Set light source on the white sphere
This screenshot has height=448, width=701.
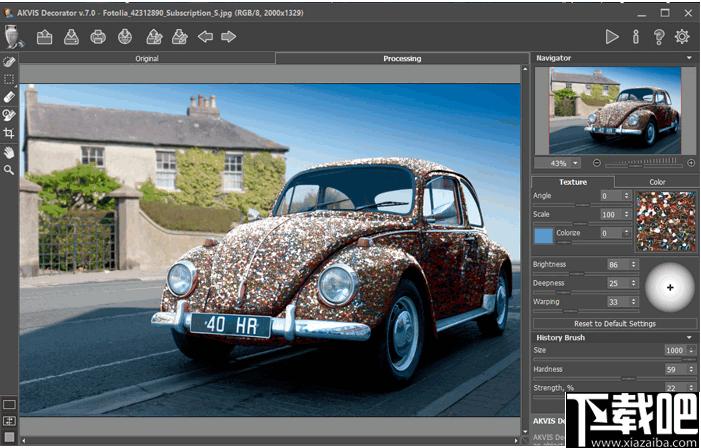point(669,287)
